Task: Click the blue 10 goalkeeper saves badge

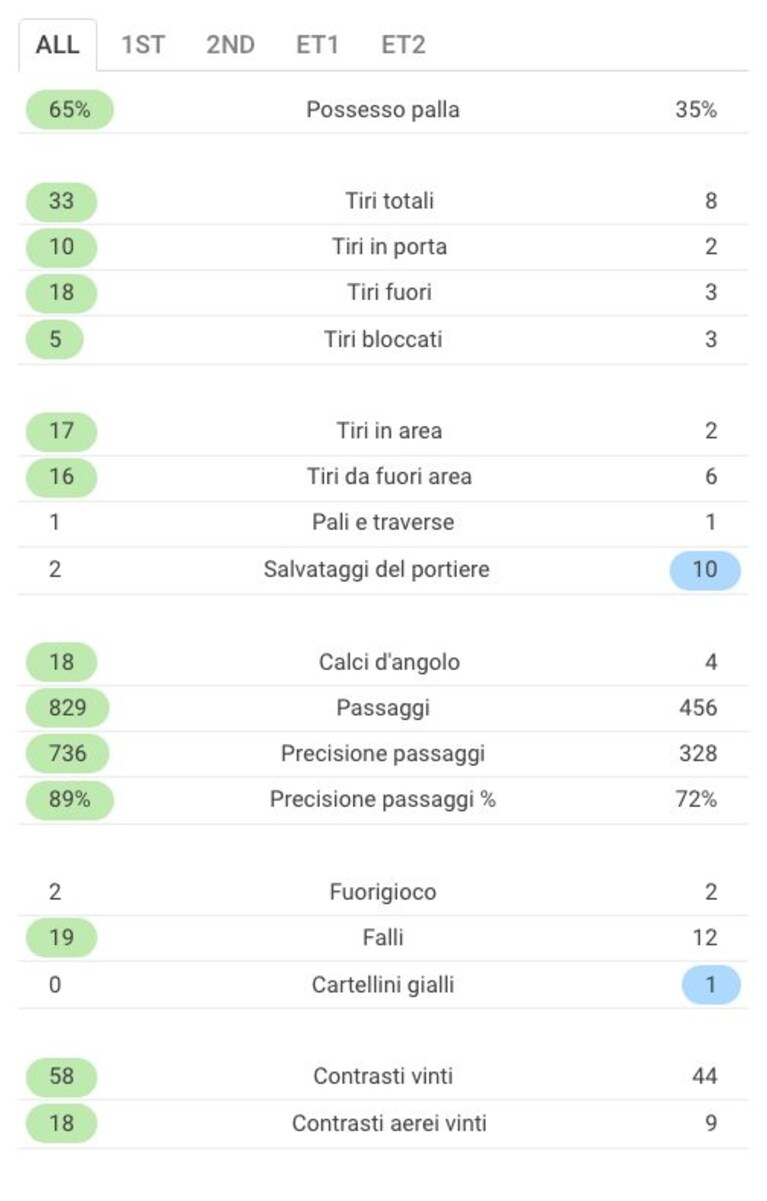Action: click(x=705, y=570)
